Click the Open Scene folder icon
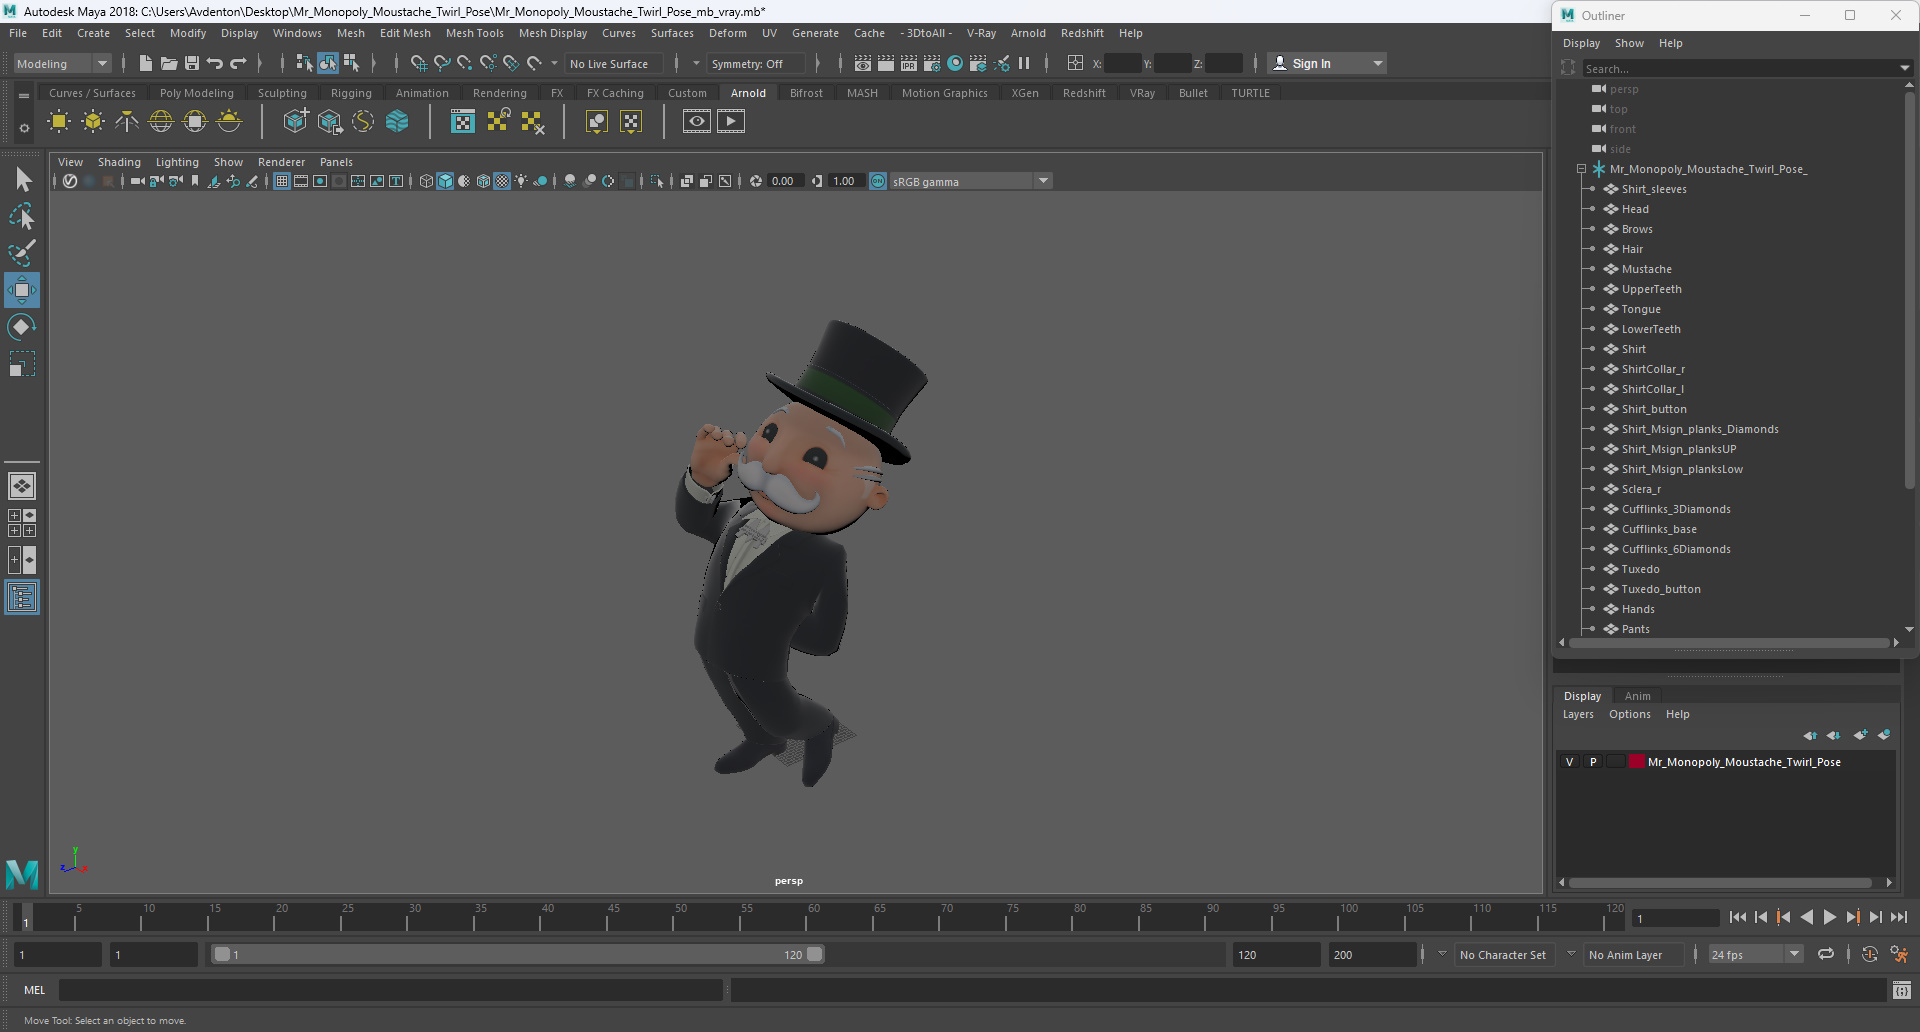This screenshot has height=1032, width=1920. pos(168,63)
